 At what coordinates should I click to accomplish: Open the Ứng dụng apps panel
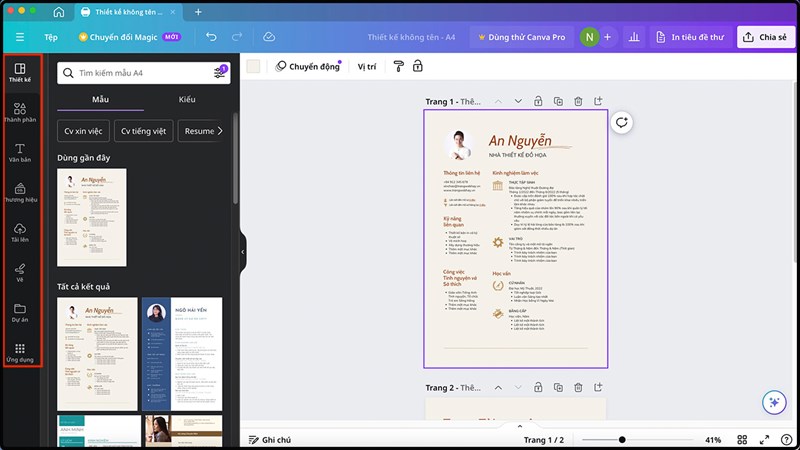pyautogui.click(x=20, y=353)
